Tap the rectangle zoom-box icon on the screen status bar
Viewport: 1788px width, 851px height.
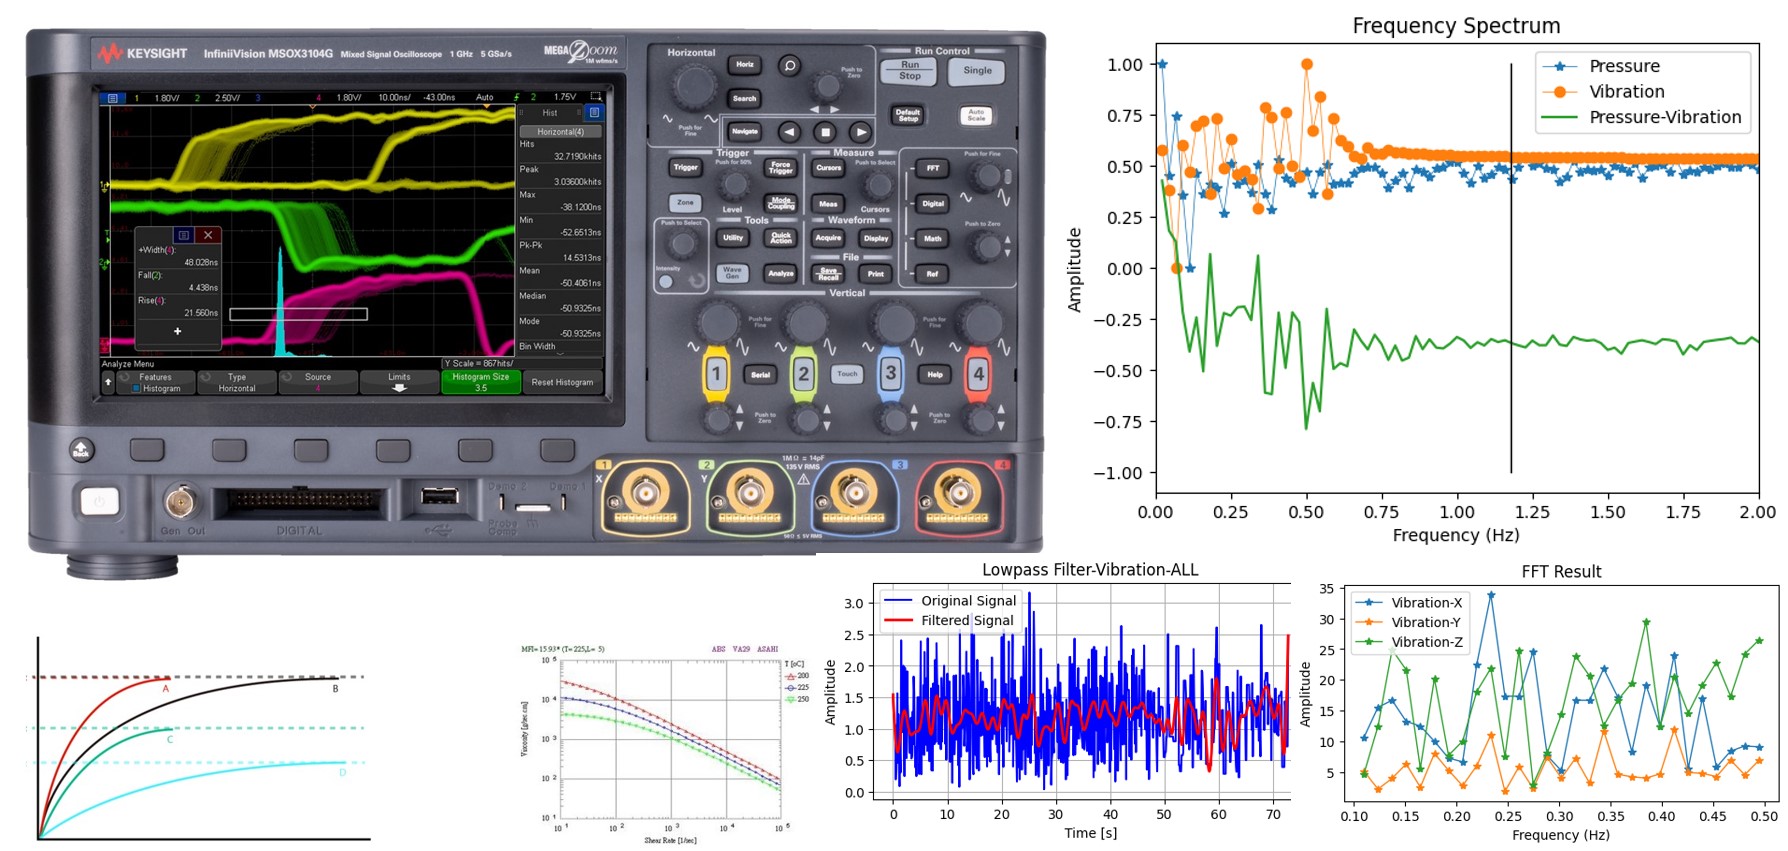click(596, 97)
